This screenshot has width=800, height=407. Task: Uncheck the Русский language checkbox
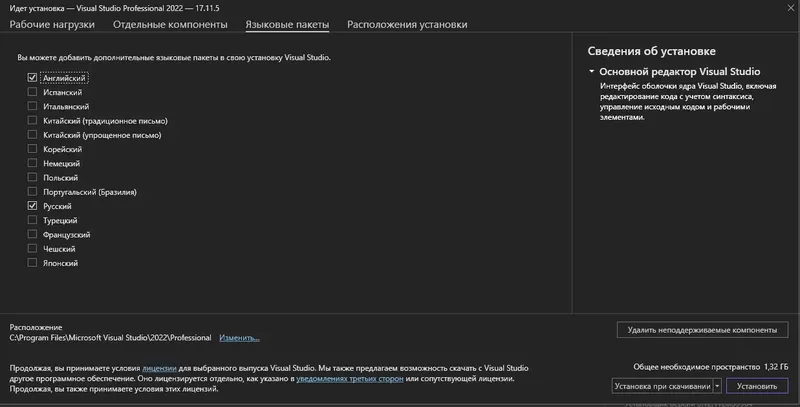pos(33,205)
